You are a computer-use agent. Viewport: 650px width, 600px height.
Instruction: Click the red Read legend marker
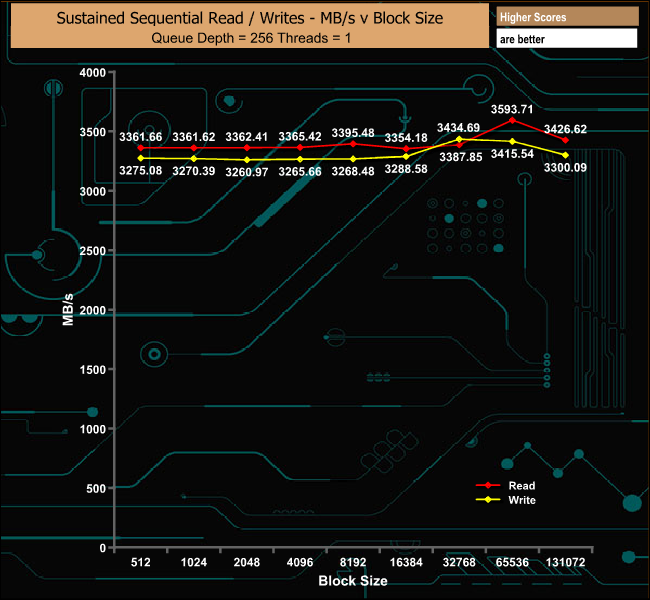[x=488, y=485]
